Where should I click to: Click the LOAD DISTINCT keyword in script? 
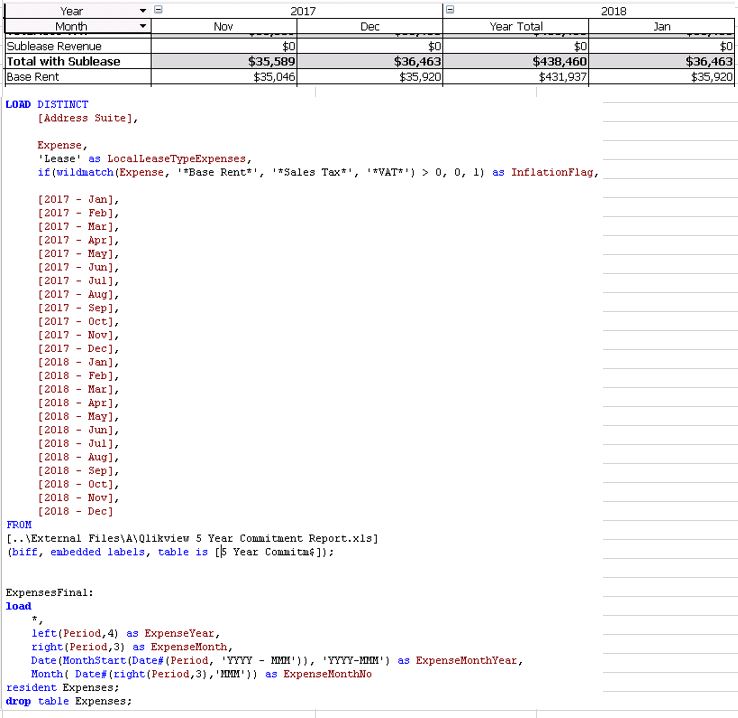47,104
